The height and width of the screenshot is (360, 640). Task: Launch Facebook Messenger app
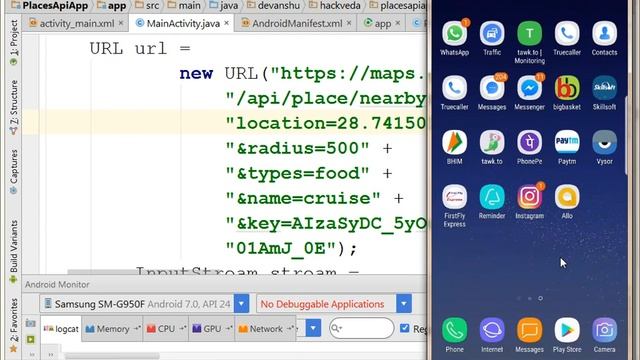tap(529, 88)
